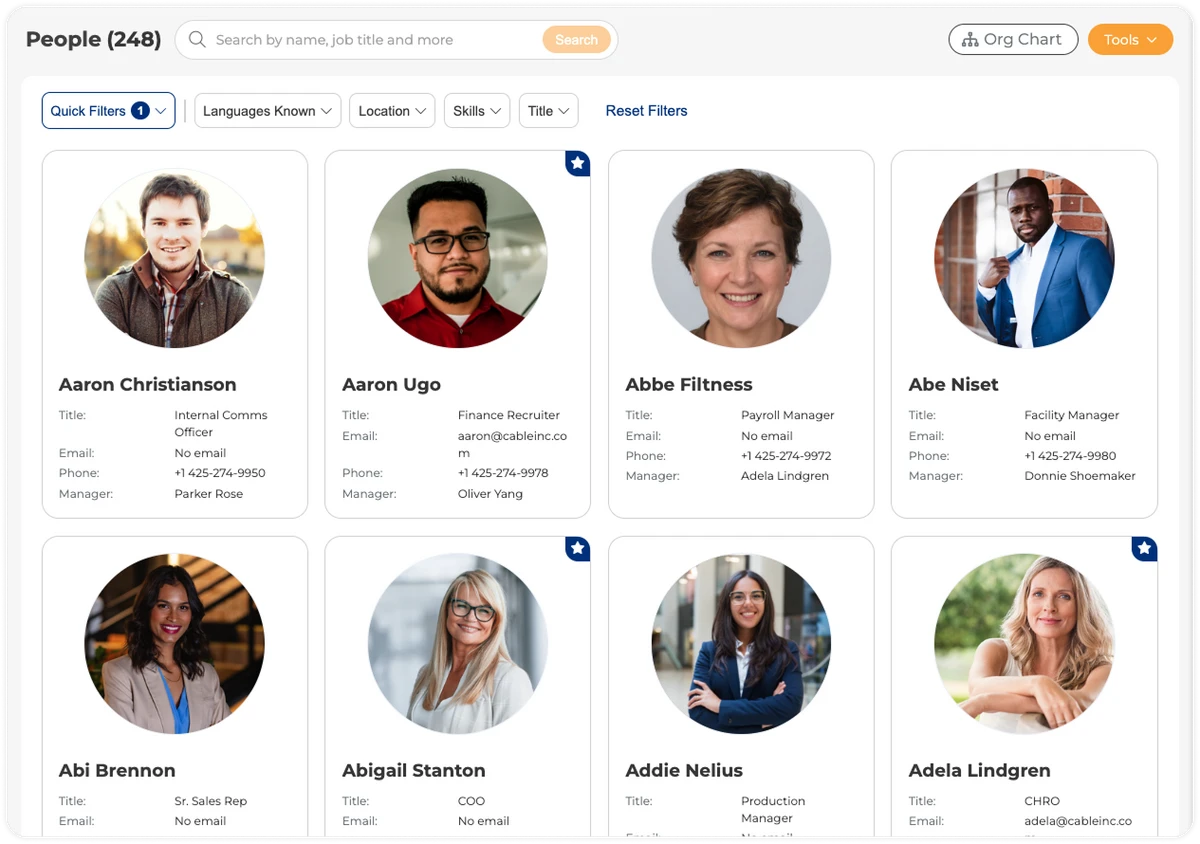The image size is (1200, 844).
Task: Open the Tools menu
Action: [x=1130, y=39]
